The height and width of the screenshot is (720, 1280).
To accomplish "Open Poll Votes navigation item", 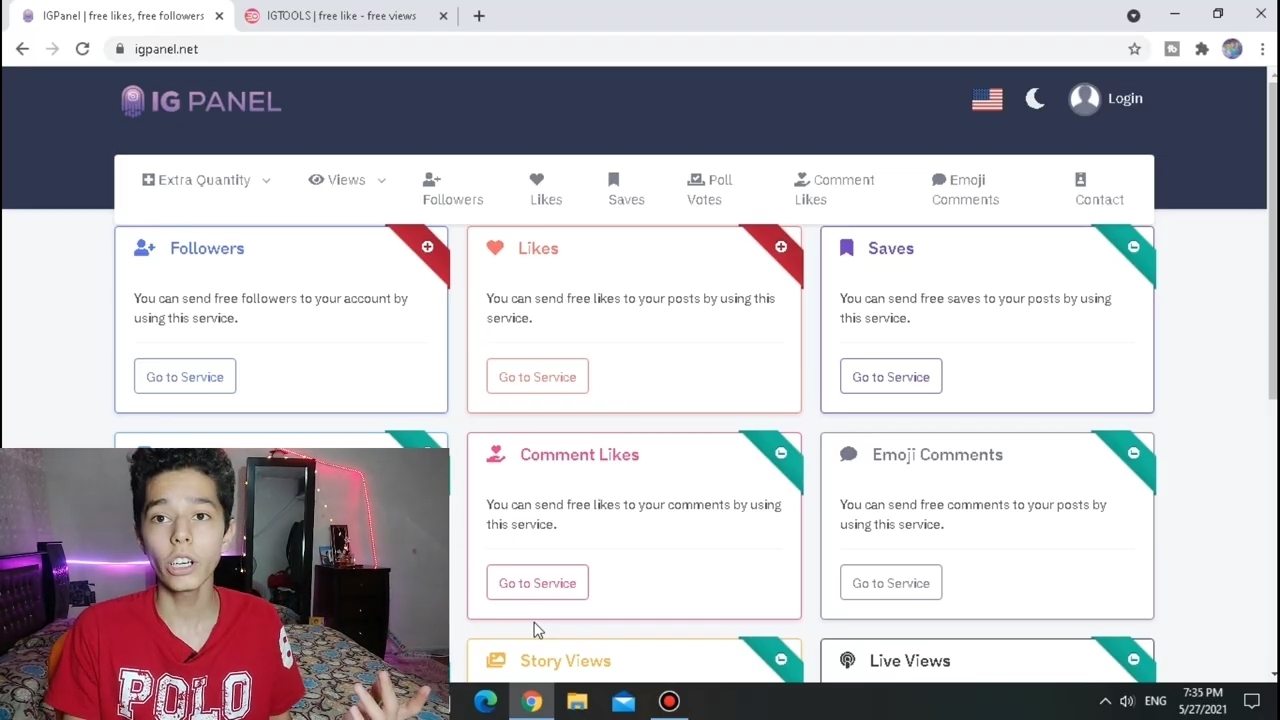I will pyautogui.click(x=709, y=189).
